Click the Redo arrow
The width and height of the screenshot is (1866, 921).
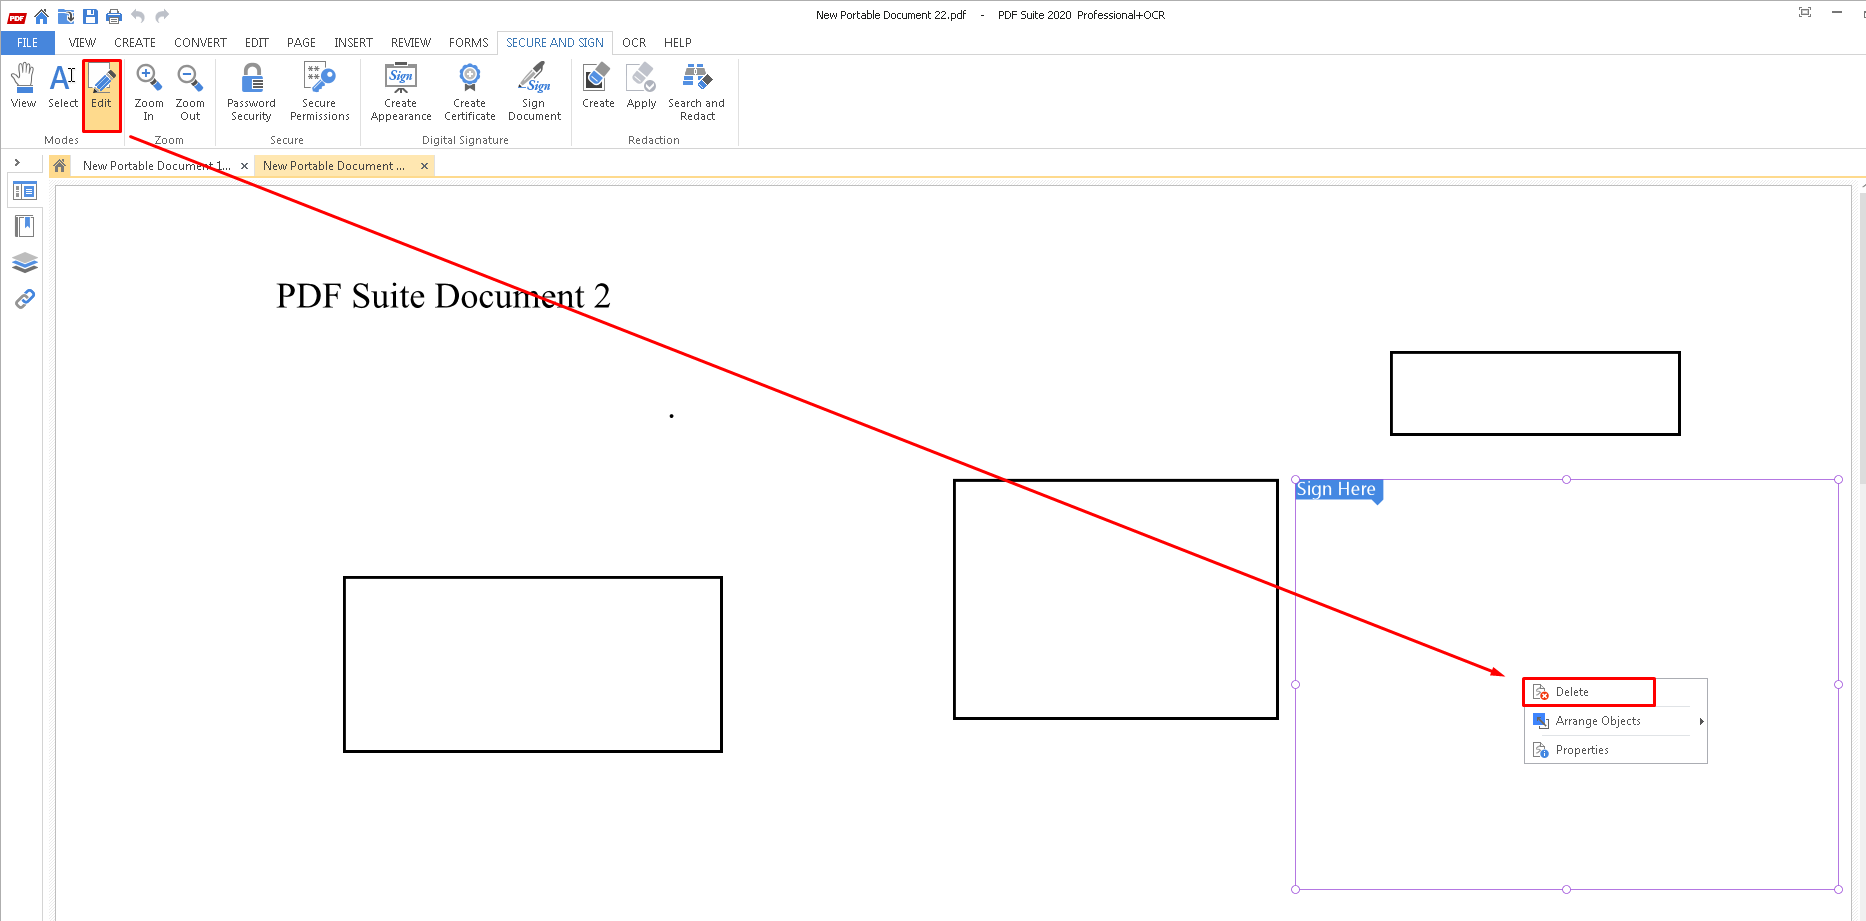[x=162, y=16]
